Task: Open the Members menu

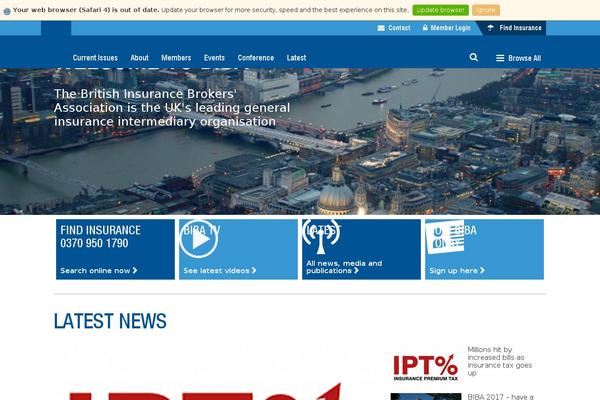Action: point(176,58)
